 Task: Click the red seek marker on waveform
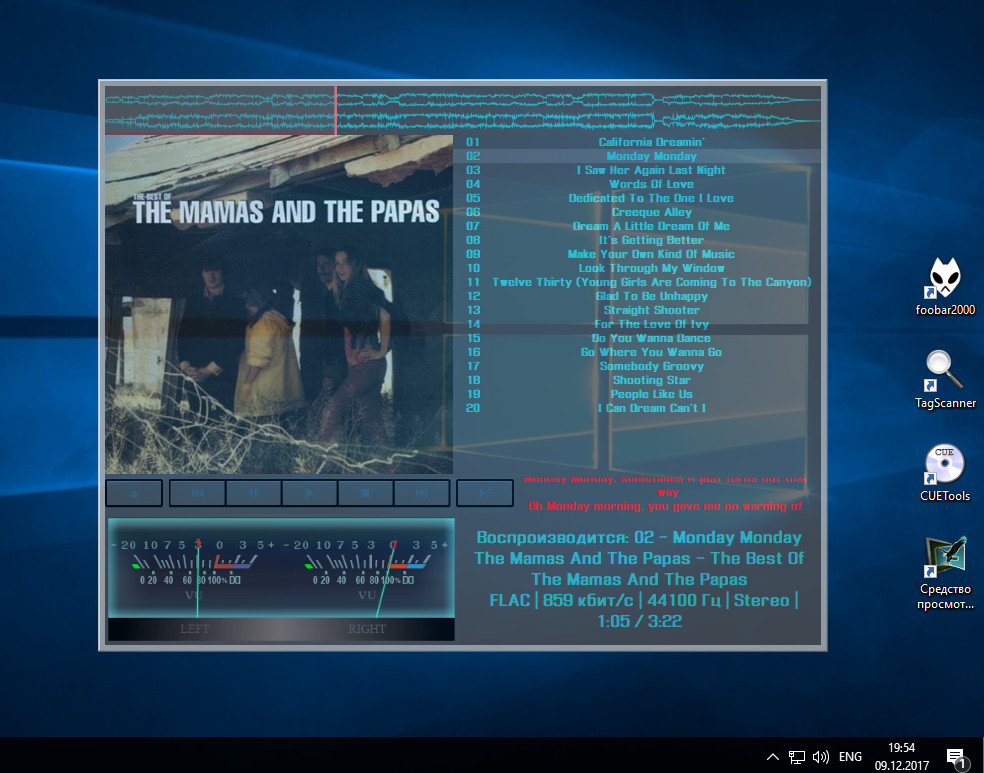click(336, 110)
